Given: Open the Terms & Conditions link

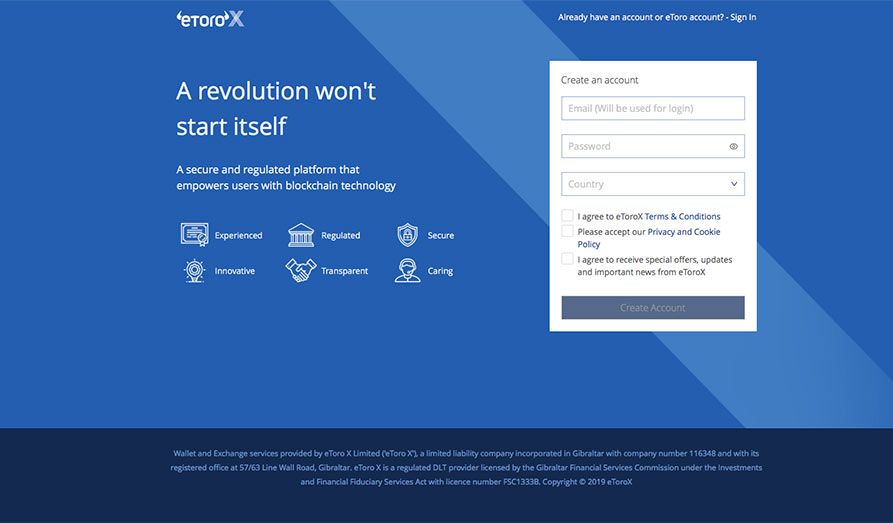Looking at the screenshot, I should pyautogui.click(x=682, y=216).
